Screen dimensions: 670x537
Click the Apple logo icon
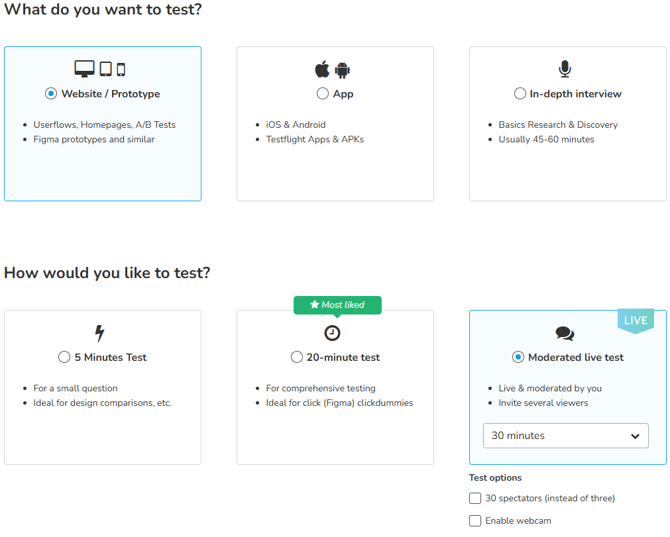click(322, 69)
